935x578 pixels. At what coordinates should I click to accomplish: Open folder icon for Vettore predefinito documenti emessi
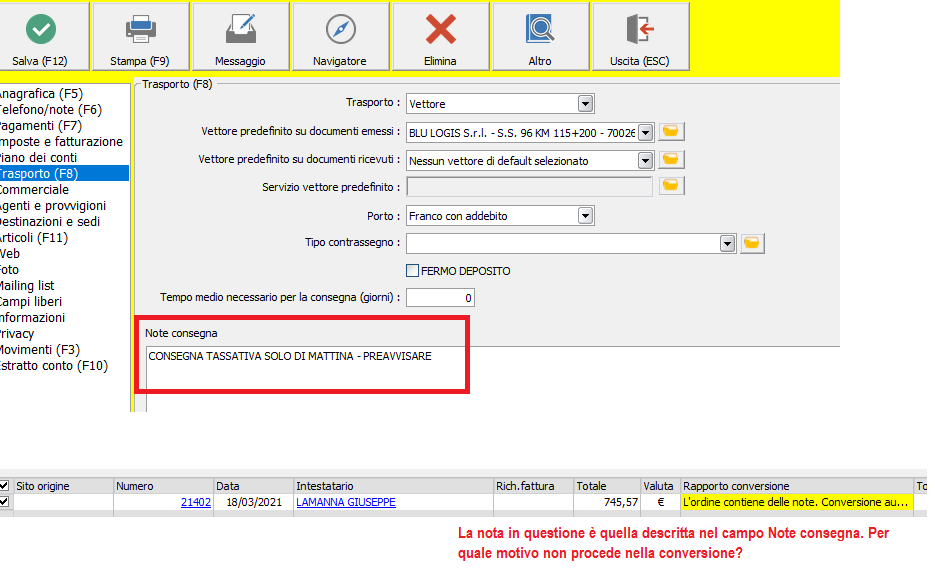click(671, 132)
